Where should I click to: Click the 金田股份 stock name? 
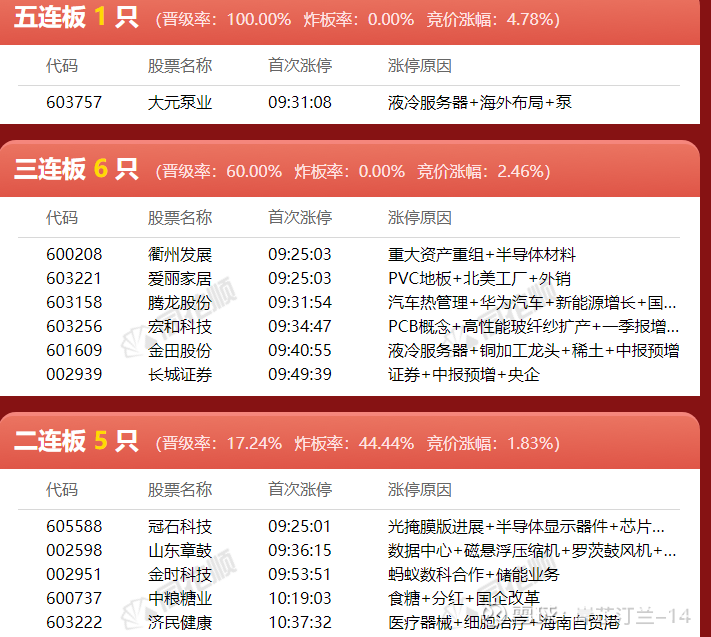(x=180, y=350)
